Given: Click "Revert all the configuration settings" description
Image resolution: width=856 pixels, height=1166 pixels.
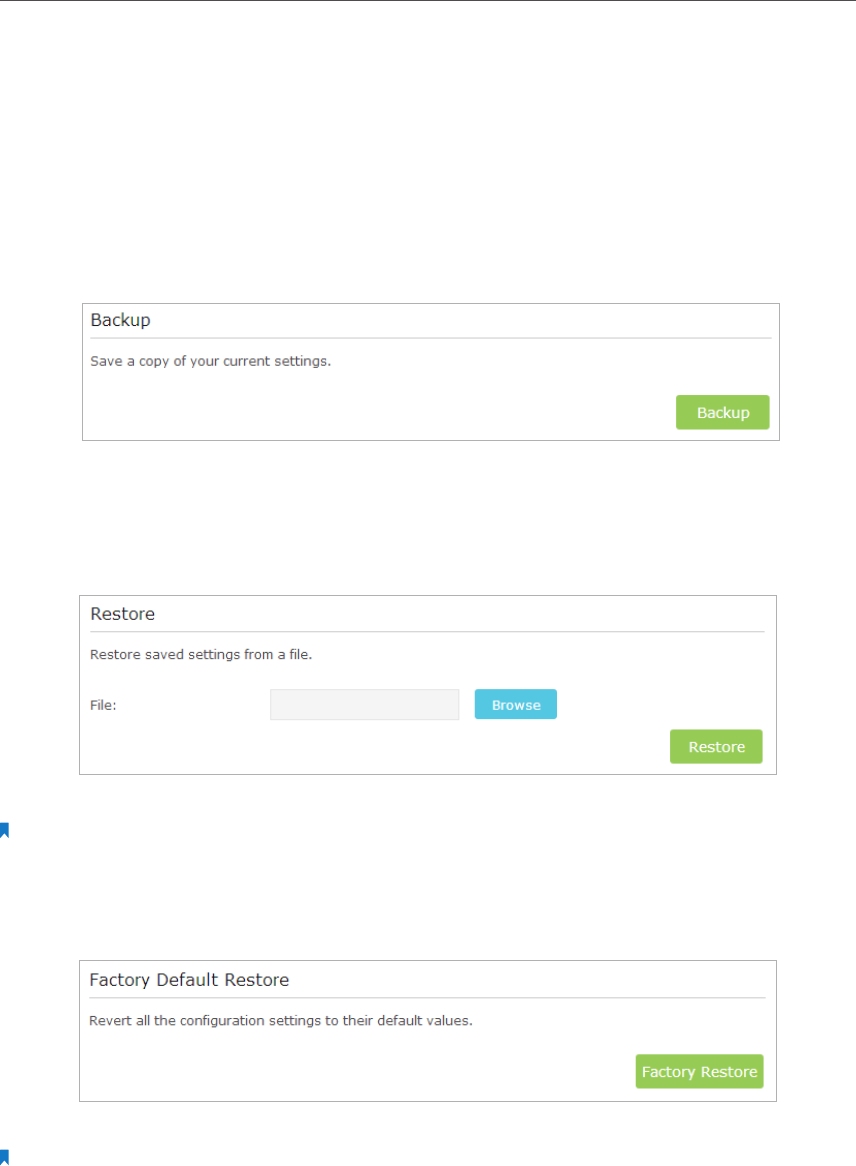Looking at the screenshot, I should 280,1022.
